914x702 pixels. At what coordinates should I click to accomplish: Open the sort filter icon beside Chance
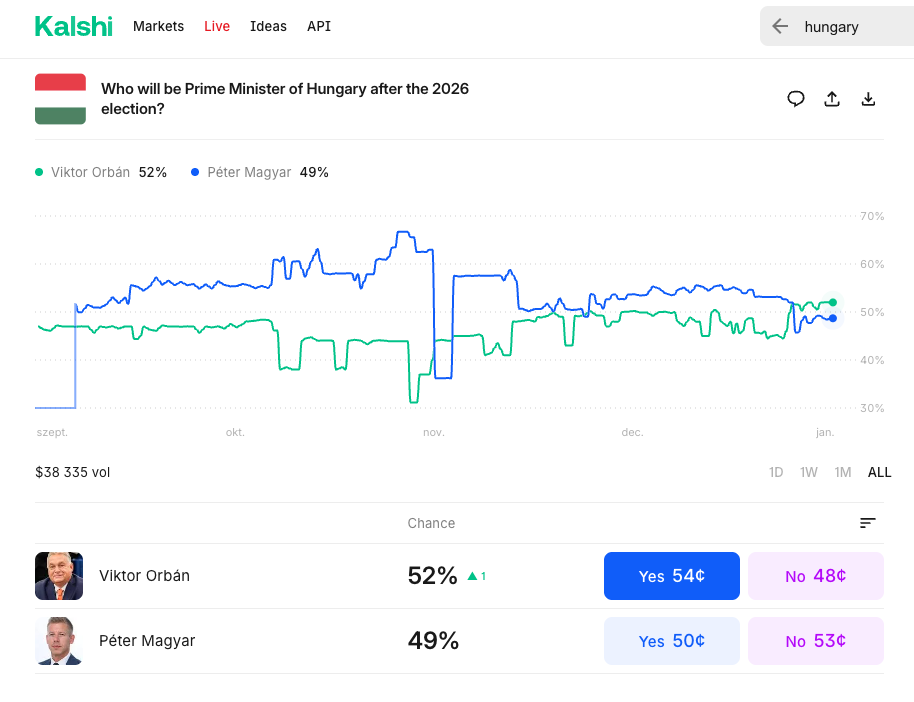tap(867, 523)
